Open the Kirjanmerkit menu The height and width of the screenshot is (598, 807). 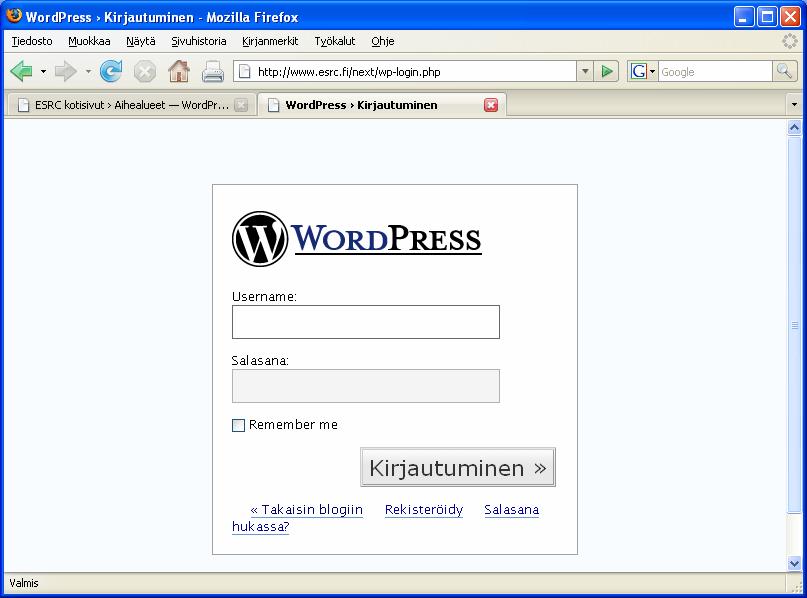coord(270,41)
